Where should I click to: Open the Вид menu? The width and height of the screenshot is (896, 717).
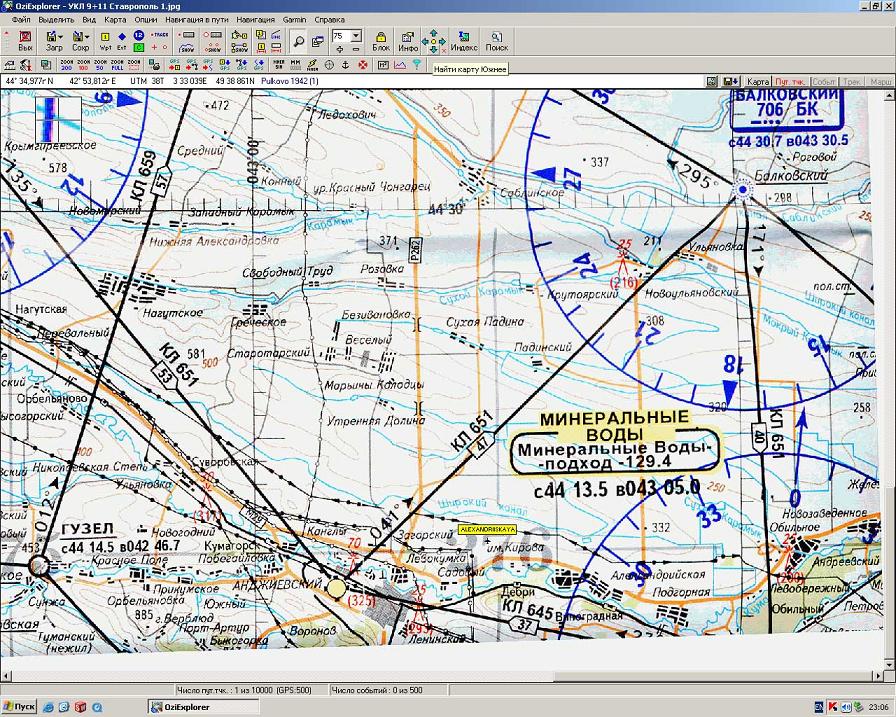pyautogui.click(x=89, y=19)
